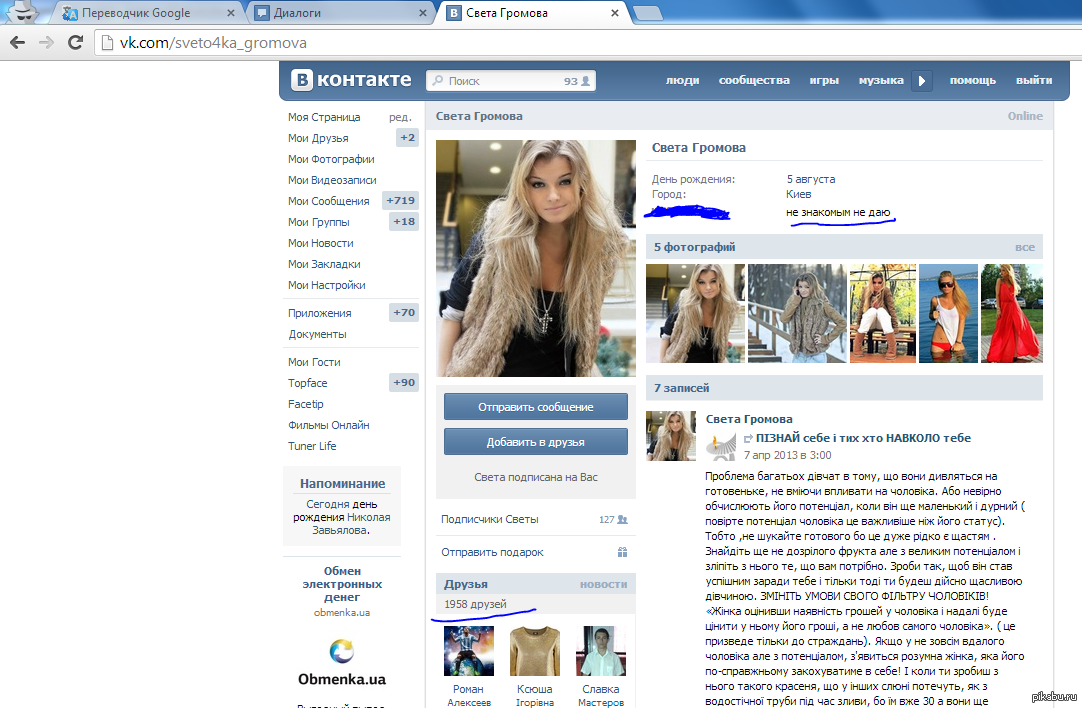Click the gift icon beside Отправить подарок

pos(622,552)
